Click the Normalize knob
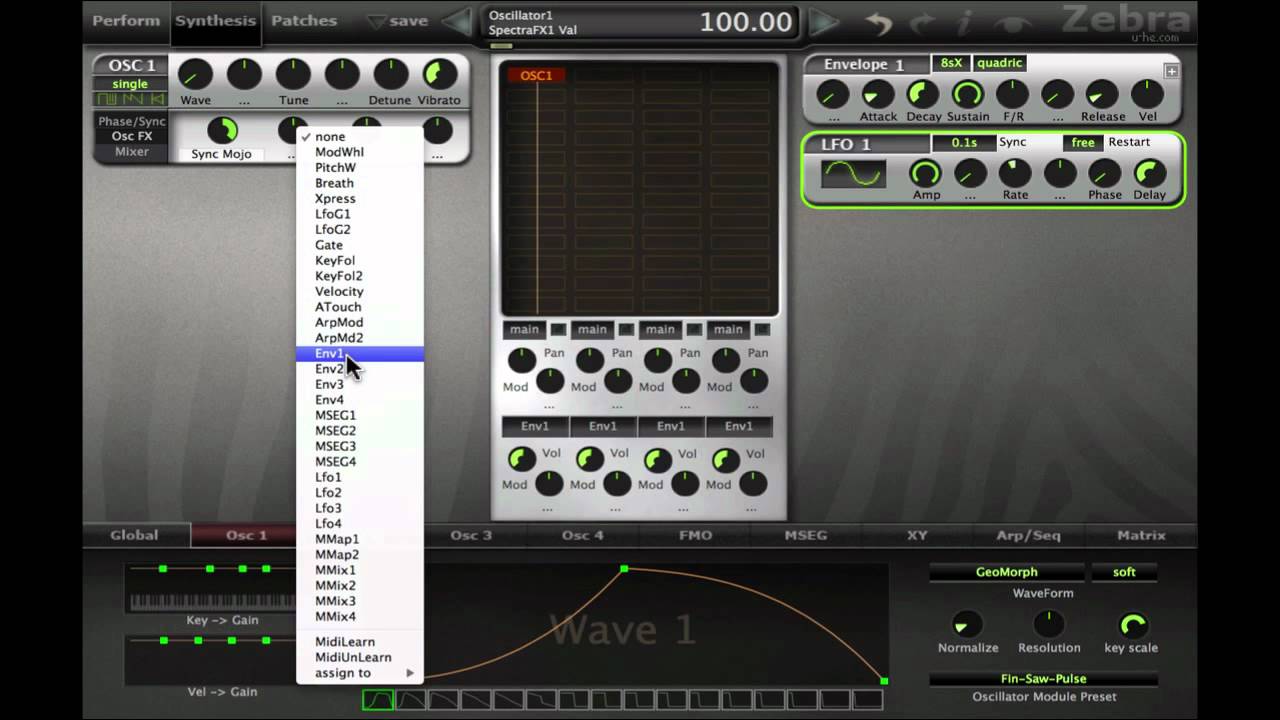The width and height of the screenshot is (1280, 720). click(x=967, y=626)
